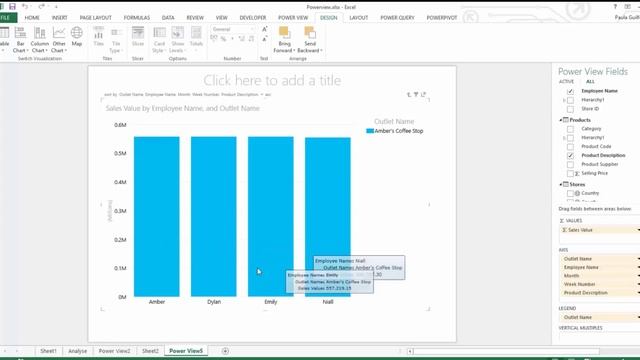
Task: Open the Sheet2 tab
Action: click(150, 351)
